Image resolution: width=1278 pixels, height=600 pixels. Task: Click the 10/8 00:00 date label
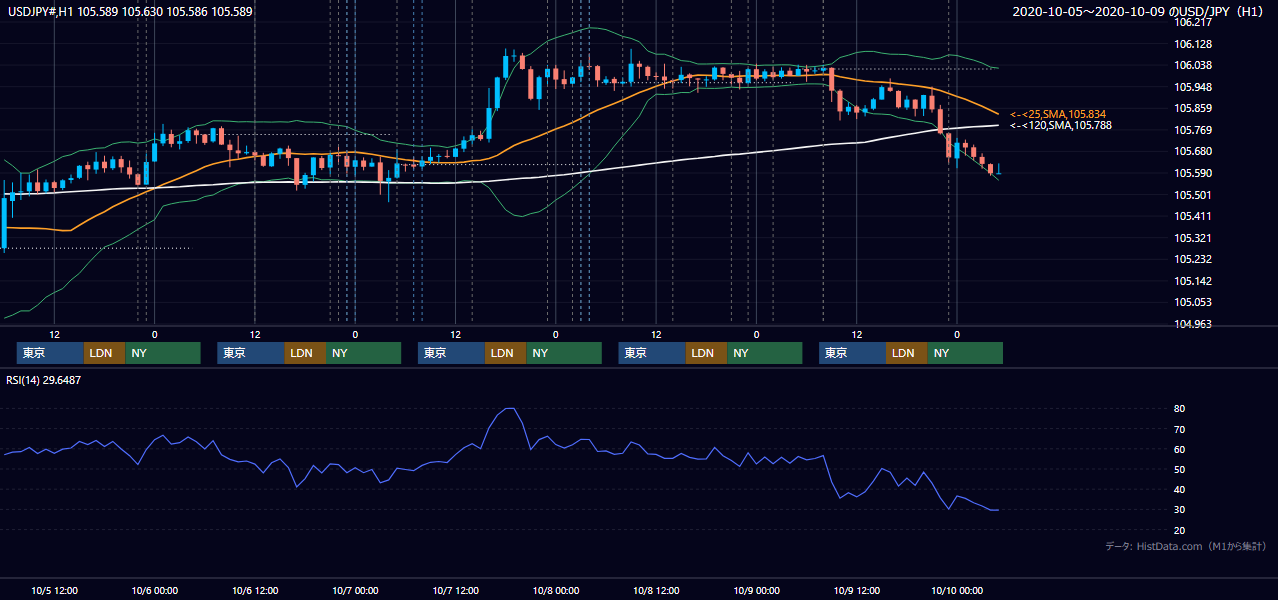click(556, 591)
